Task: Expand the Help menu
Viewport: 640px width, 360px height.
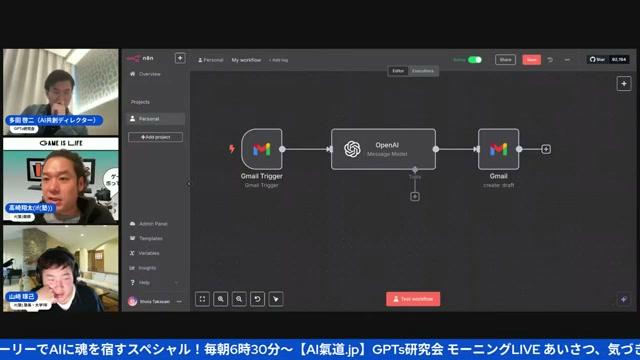Action: (154, 282)
